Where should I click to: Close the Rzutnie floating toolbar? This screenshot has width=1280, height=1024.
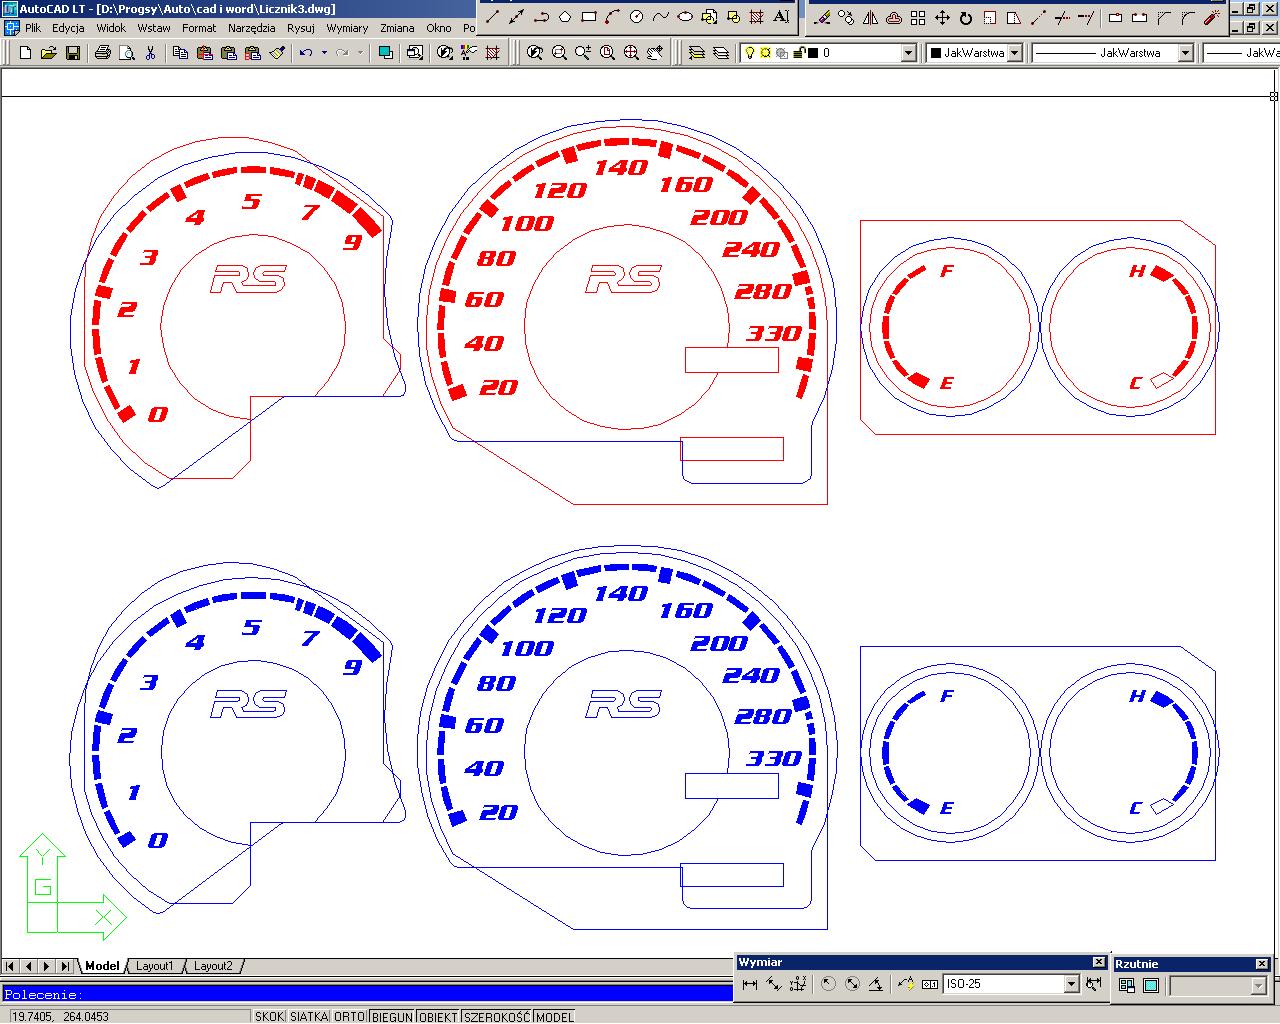(x=1262, y=964)
